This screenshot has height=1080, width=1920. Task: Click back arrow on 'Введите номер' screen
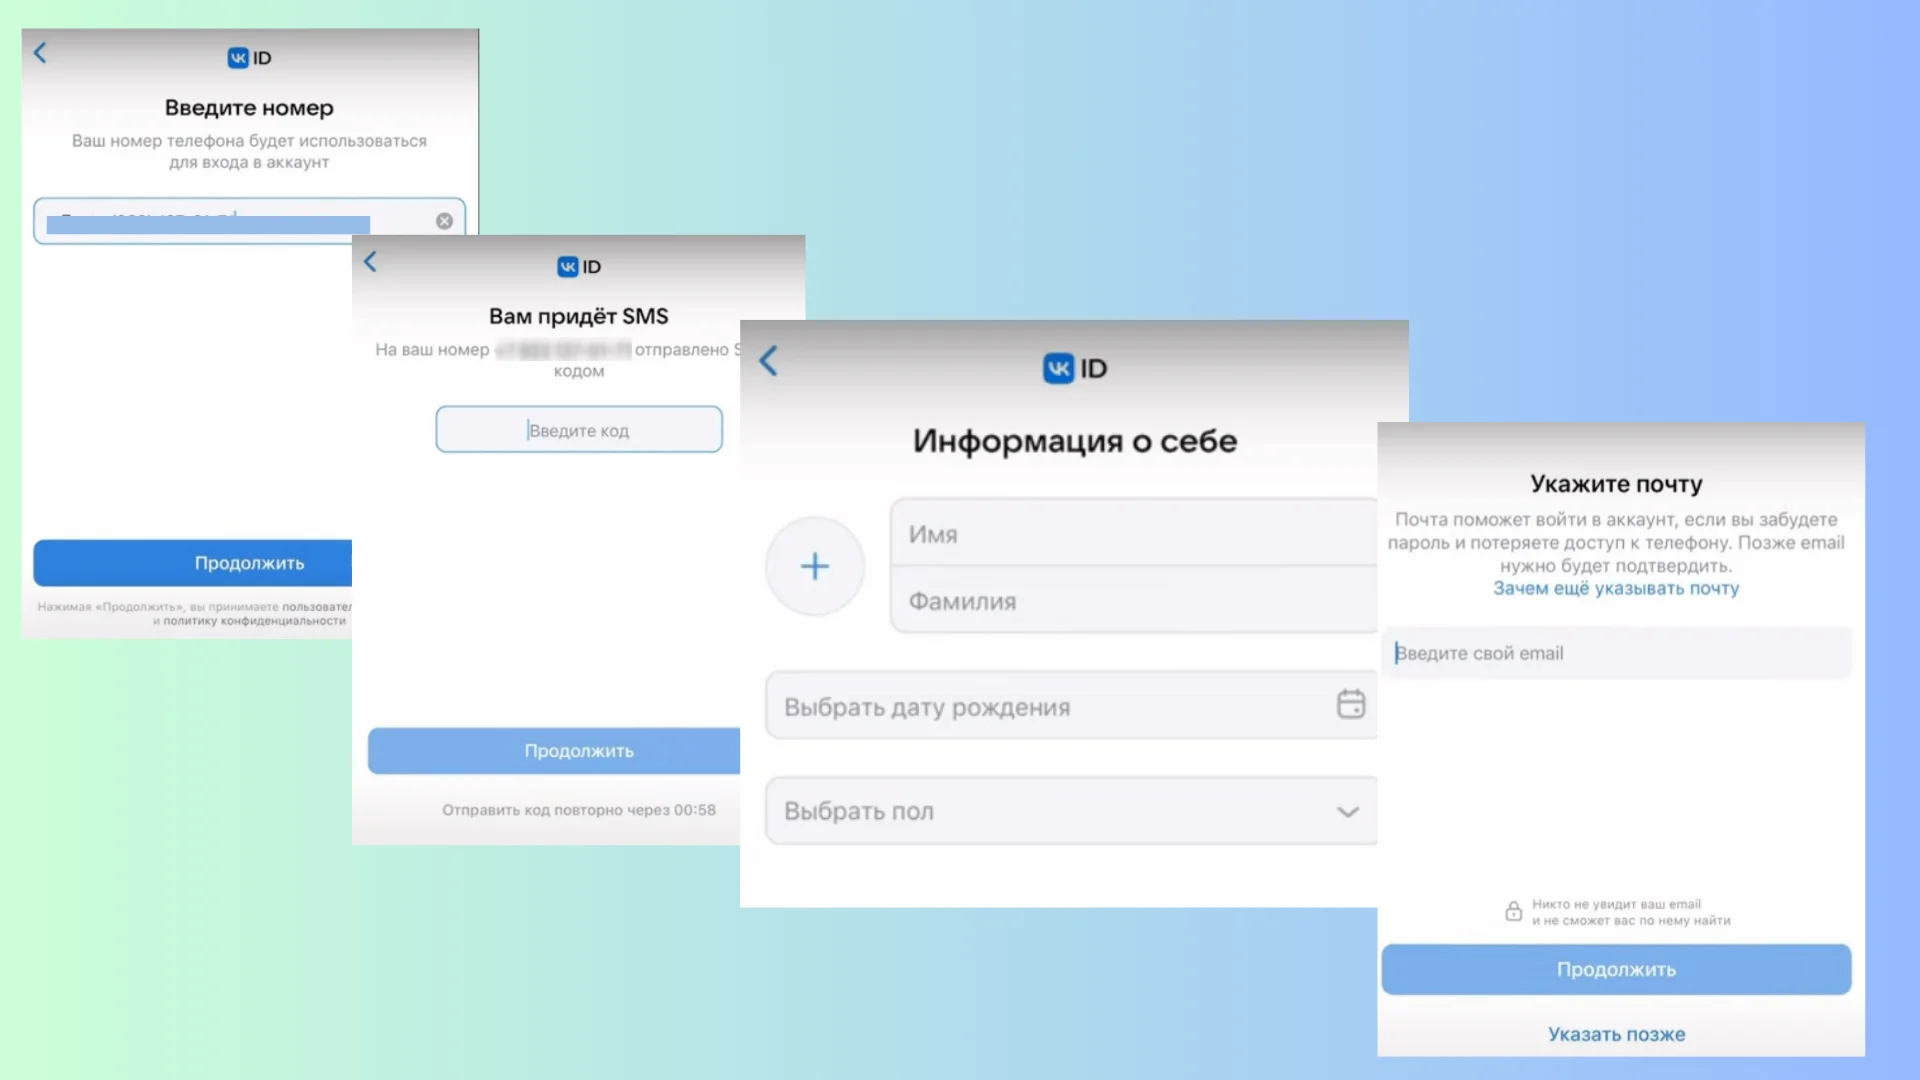click(x=40, y=53)
